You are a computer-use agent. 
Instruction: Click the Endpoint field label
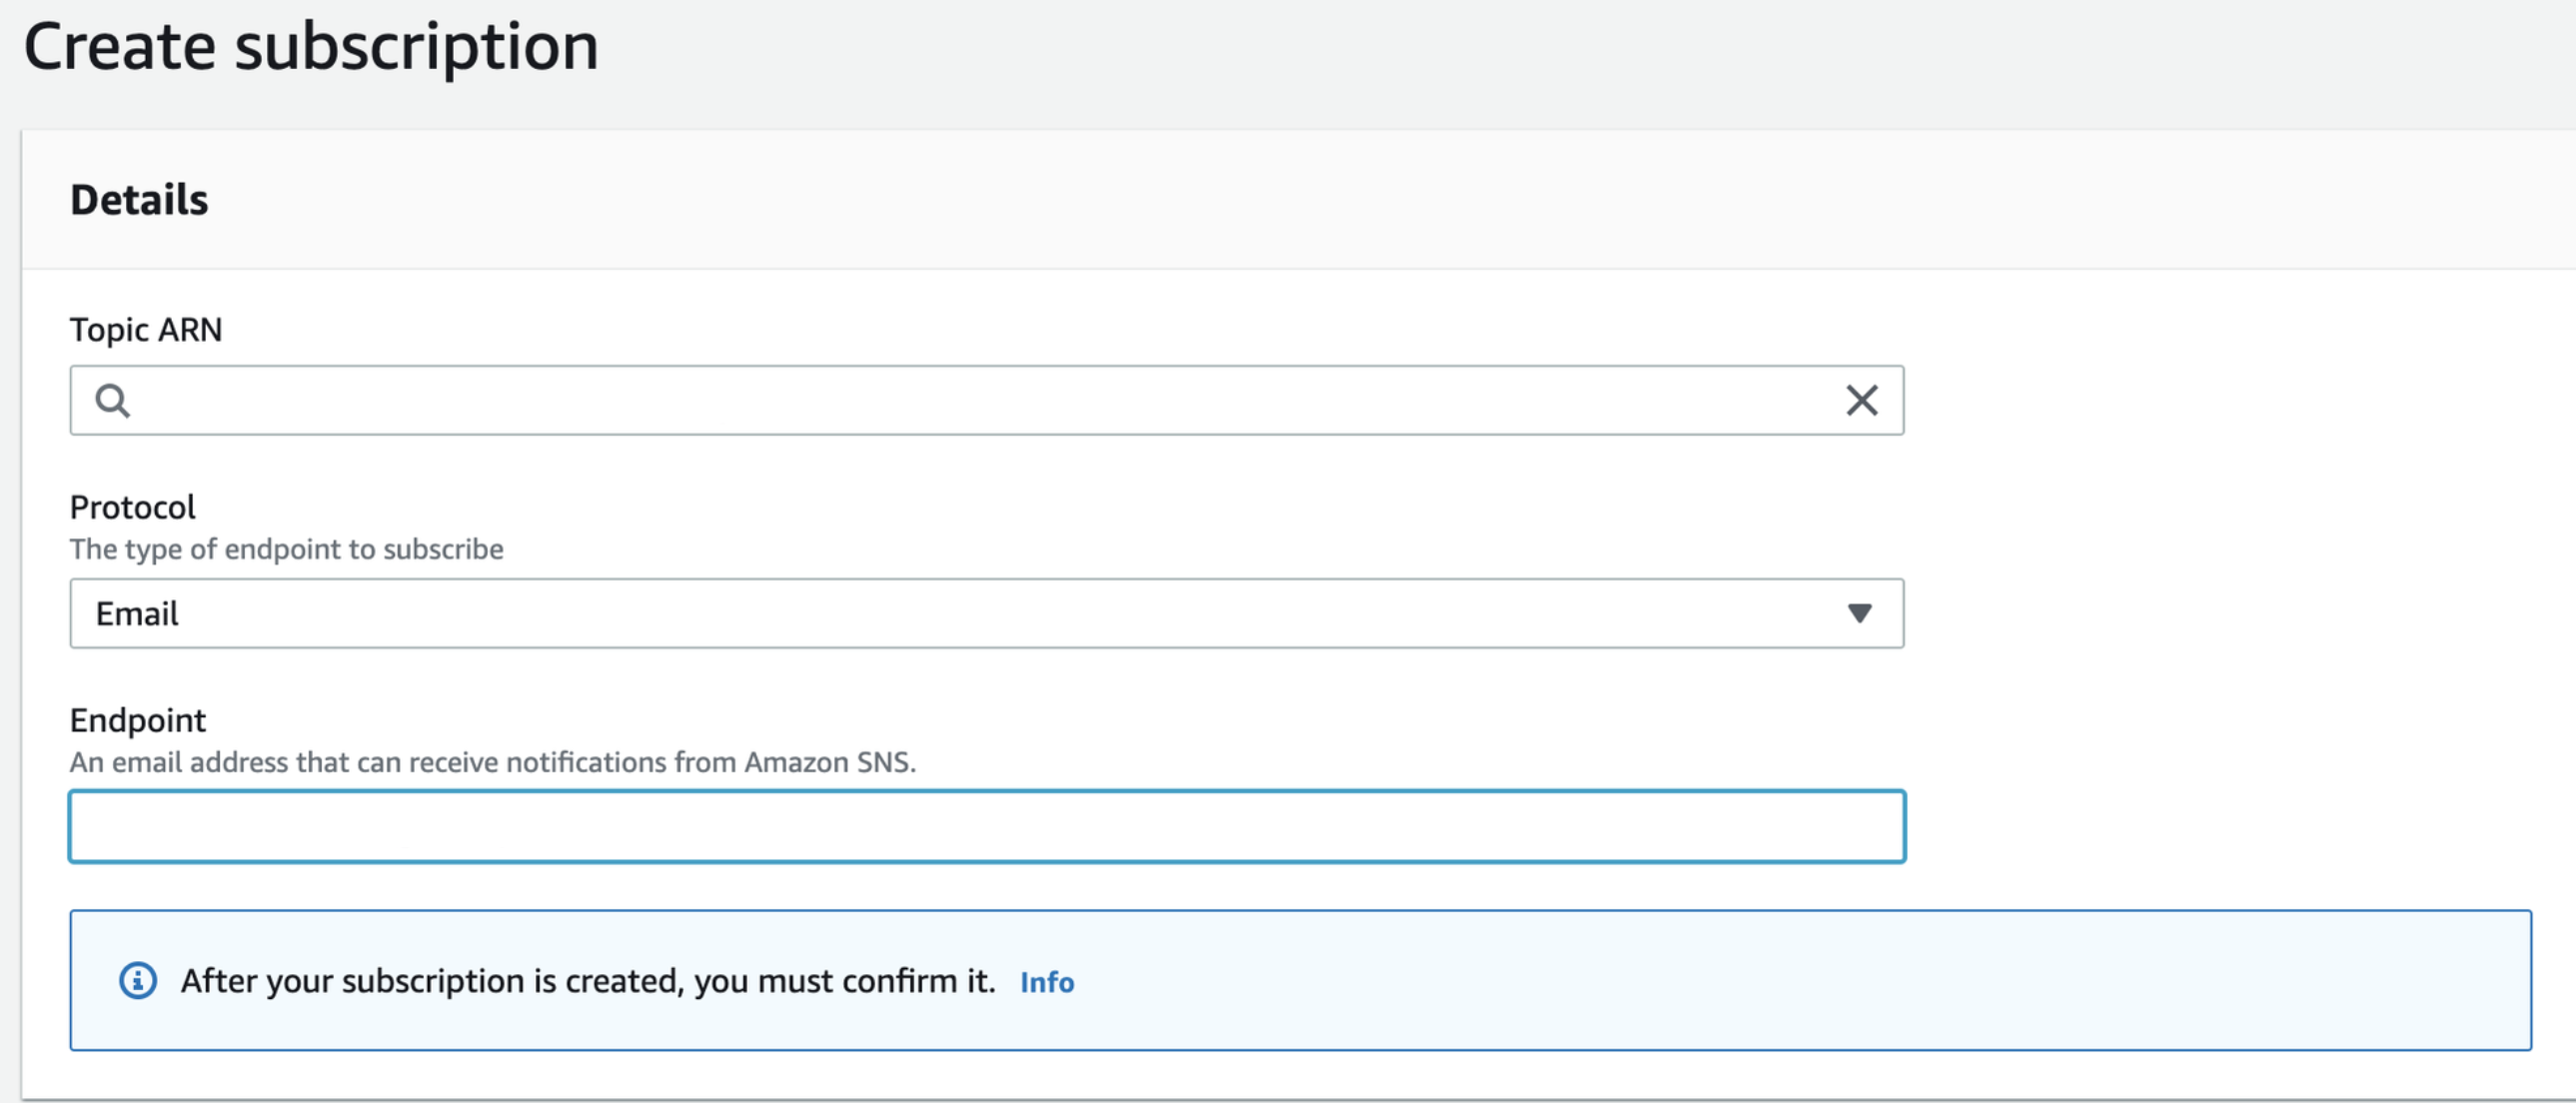point(138,721)
